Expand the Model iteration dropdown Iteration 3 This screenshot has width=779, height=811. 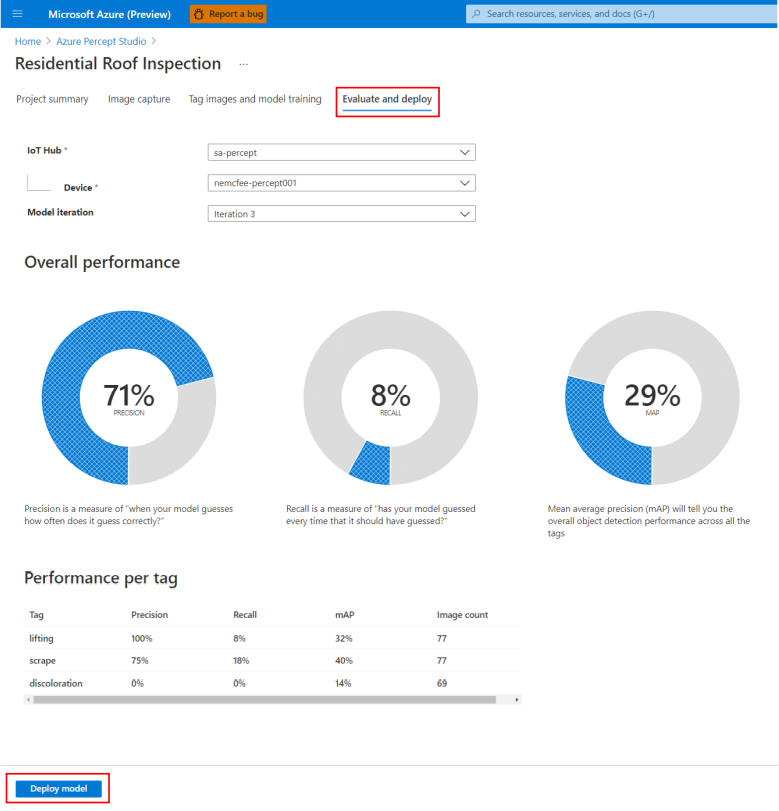341,214
